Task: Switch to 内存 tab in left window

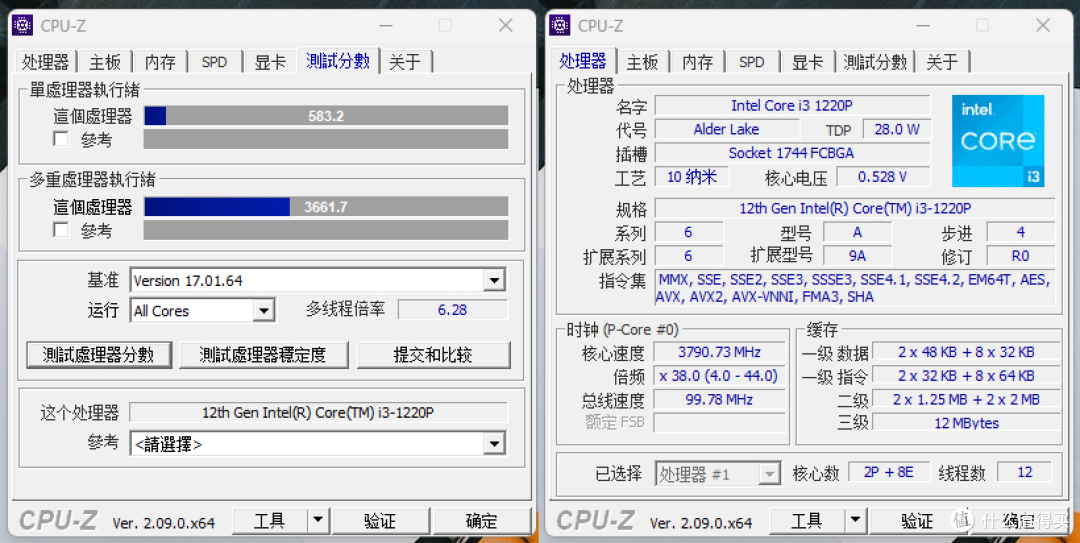Action: pyautogui.click(x=160, y=62)
